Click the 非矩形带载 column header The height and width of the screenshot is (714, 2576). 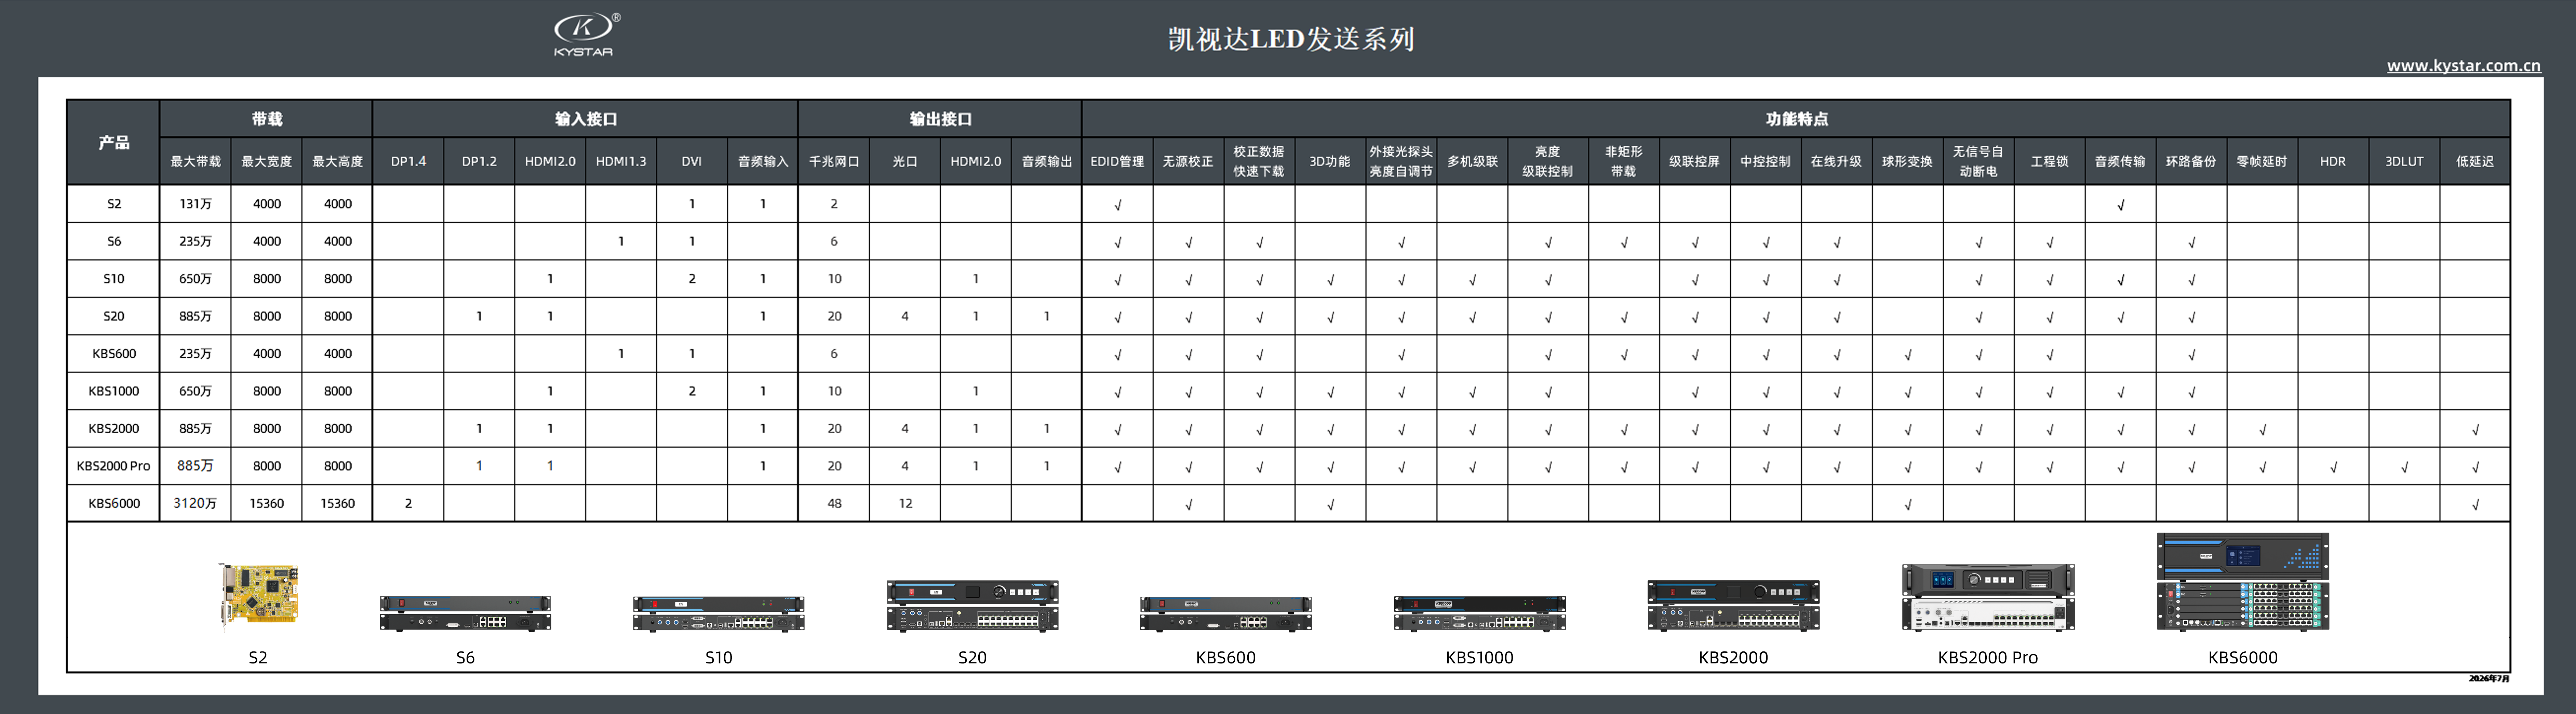(1624, 161)
